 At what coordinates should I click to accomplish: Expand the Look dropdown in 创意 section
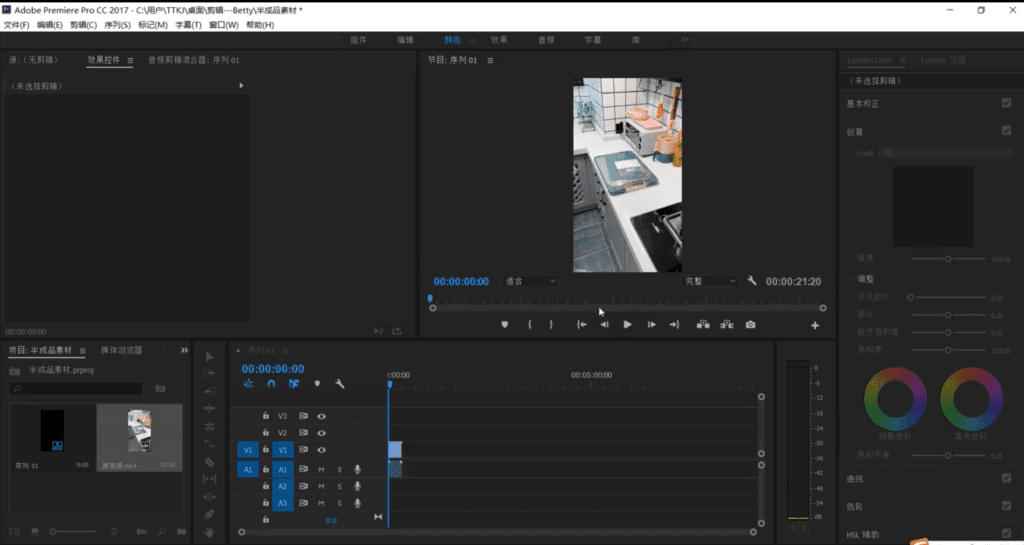(946, 152)
